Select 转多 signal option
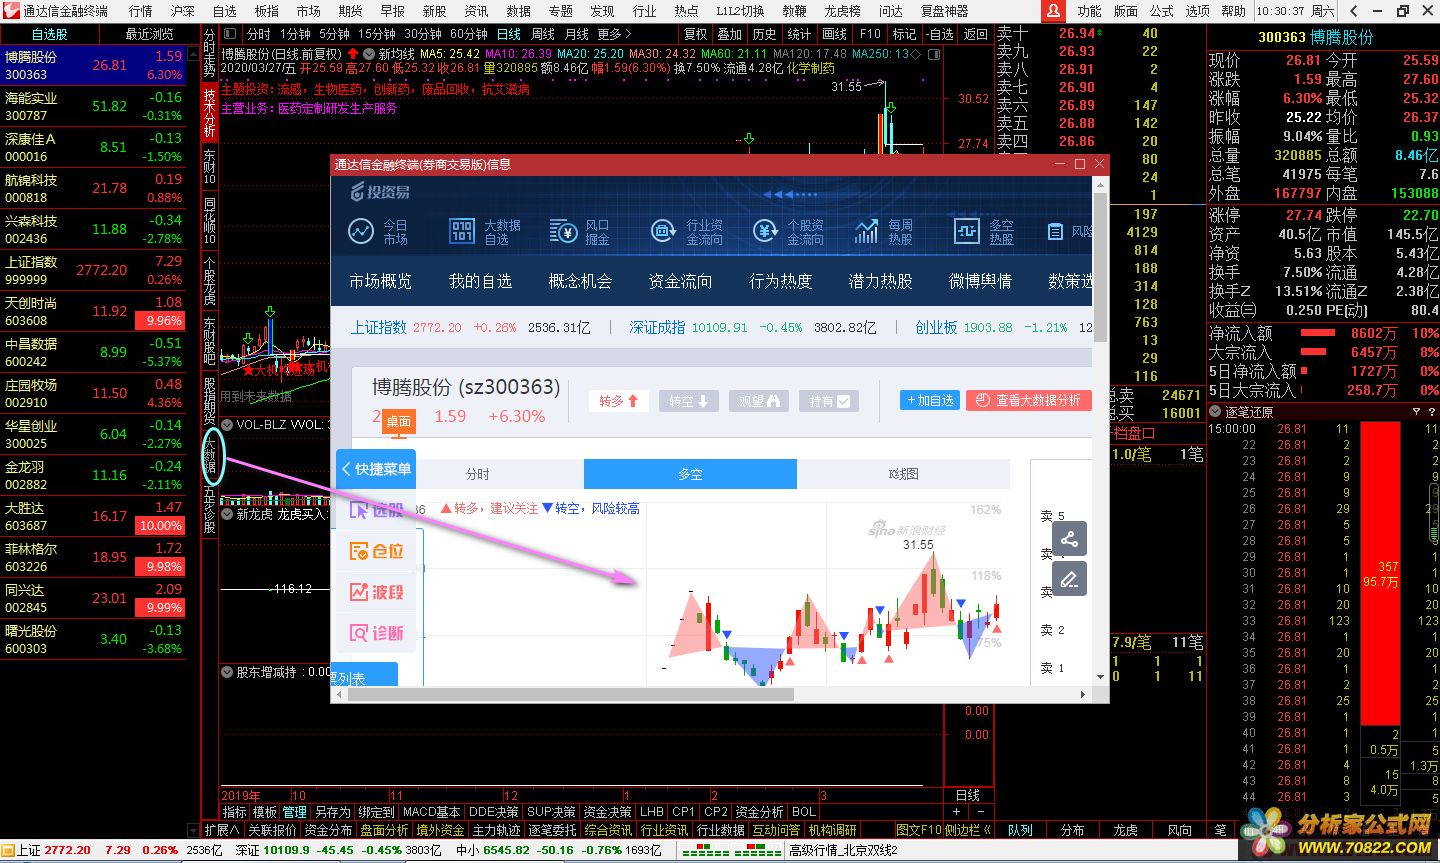 click(617, 401)
